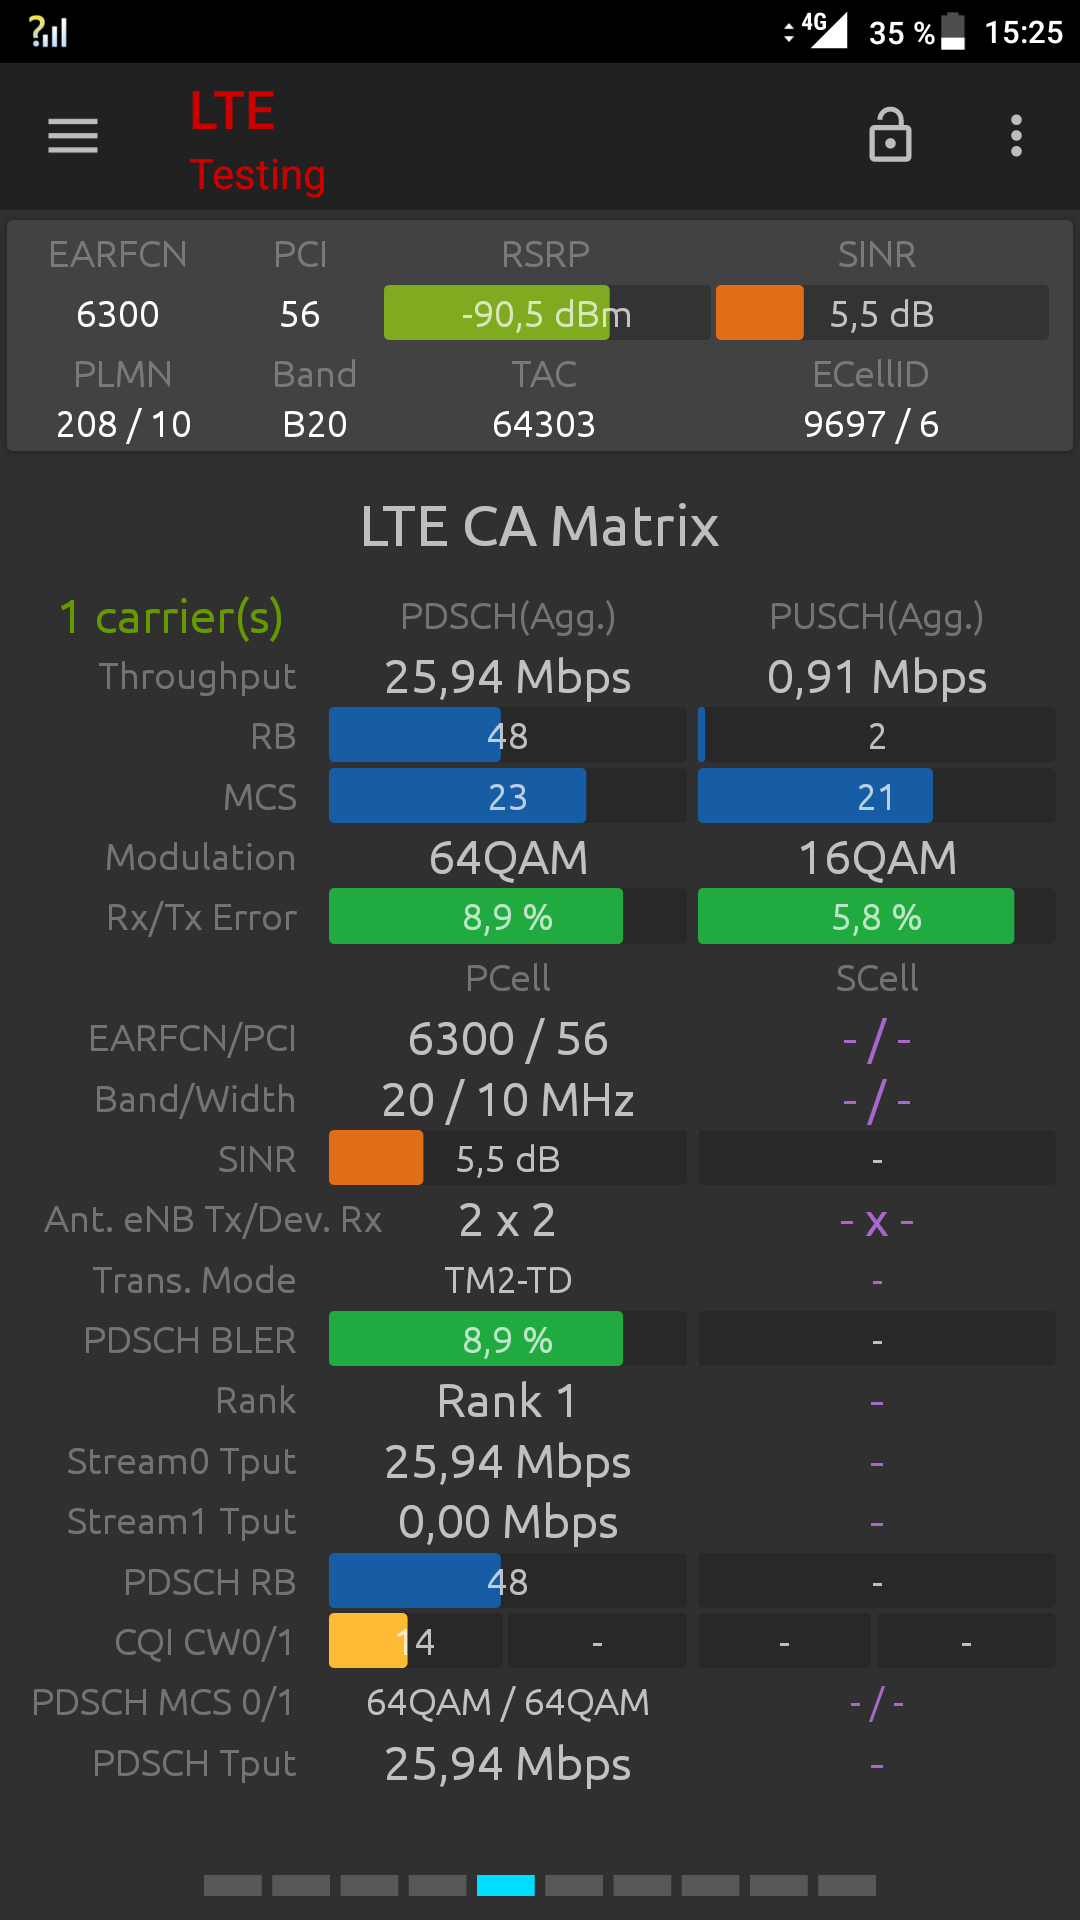
Task: Select the highlighted cyan page indicator
Action: [506, 1886]
